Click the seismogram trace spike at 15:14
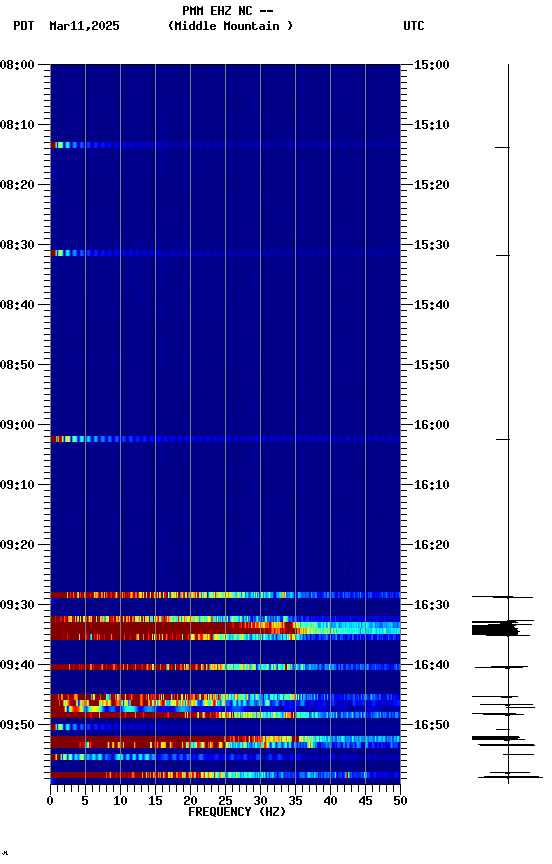 coord(502,148)
